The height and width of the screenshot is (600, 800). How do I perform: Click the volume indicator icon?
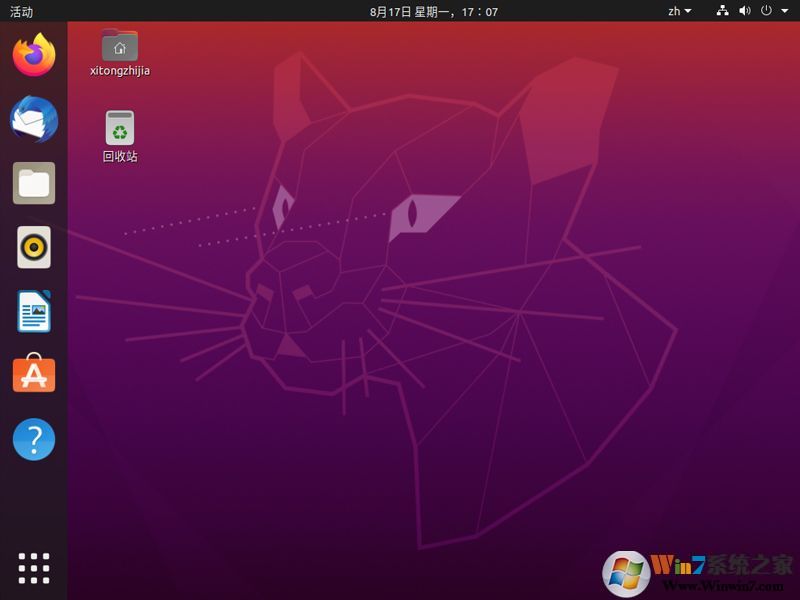coord(746,11)
